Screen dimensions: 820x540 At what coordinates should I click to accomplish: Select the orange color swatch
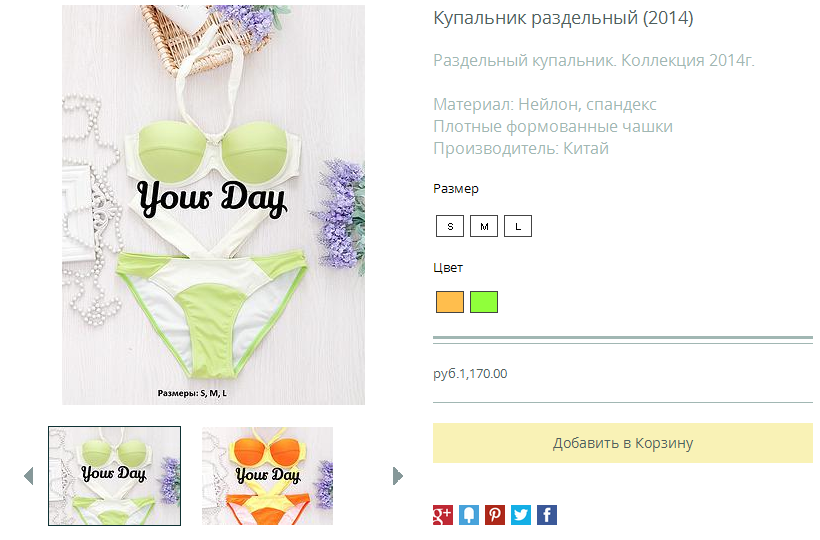(450, 302)
